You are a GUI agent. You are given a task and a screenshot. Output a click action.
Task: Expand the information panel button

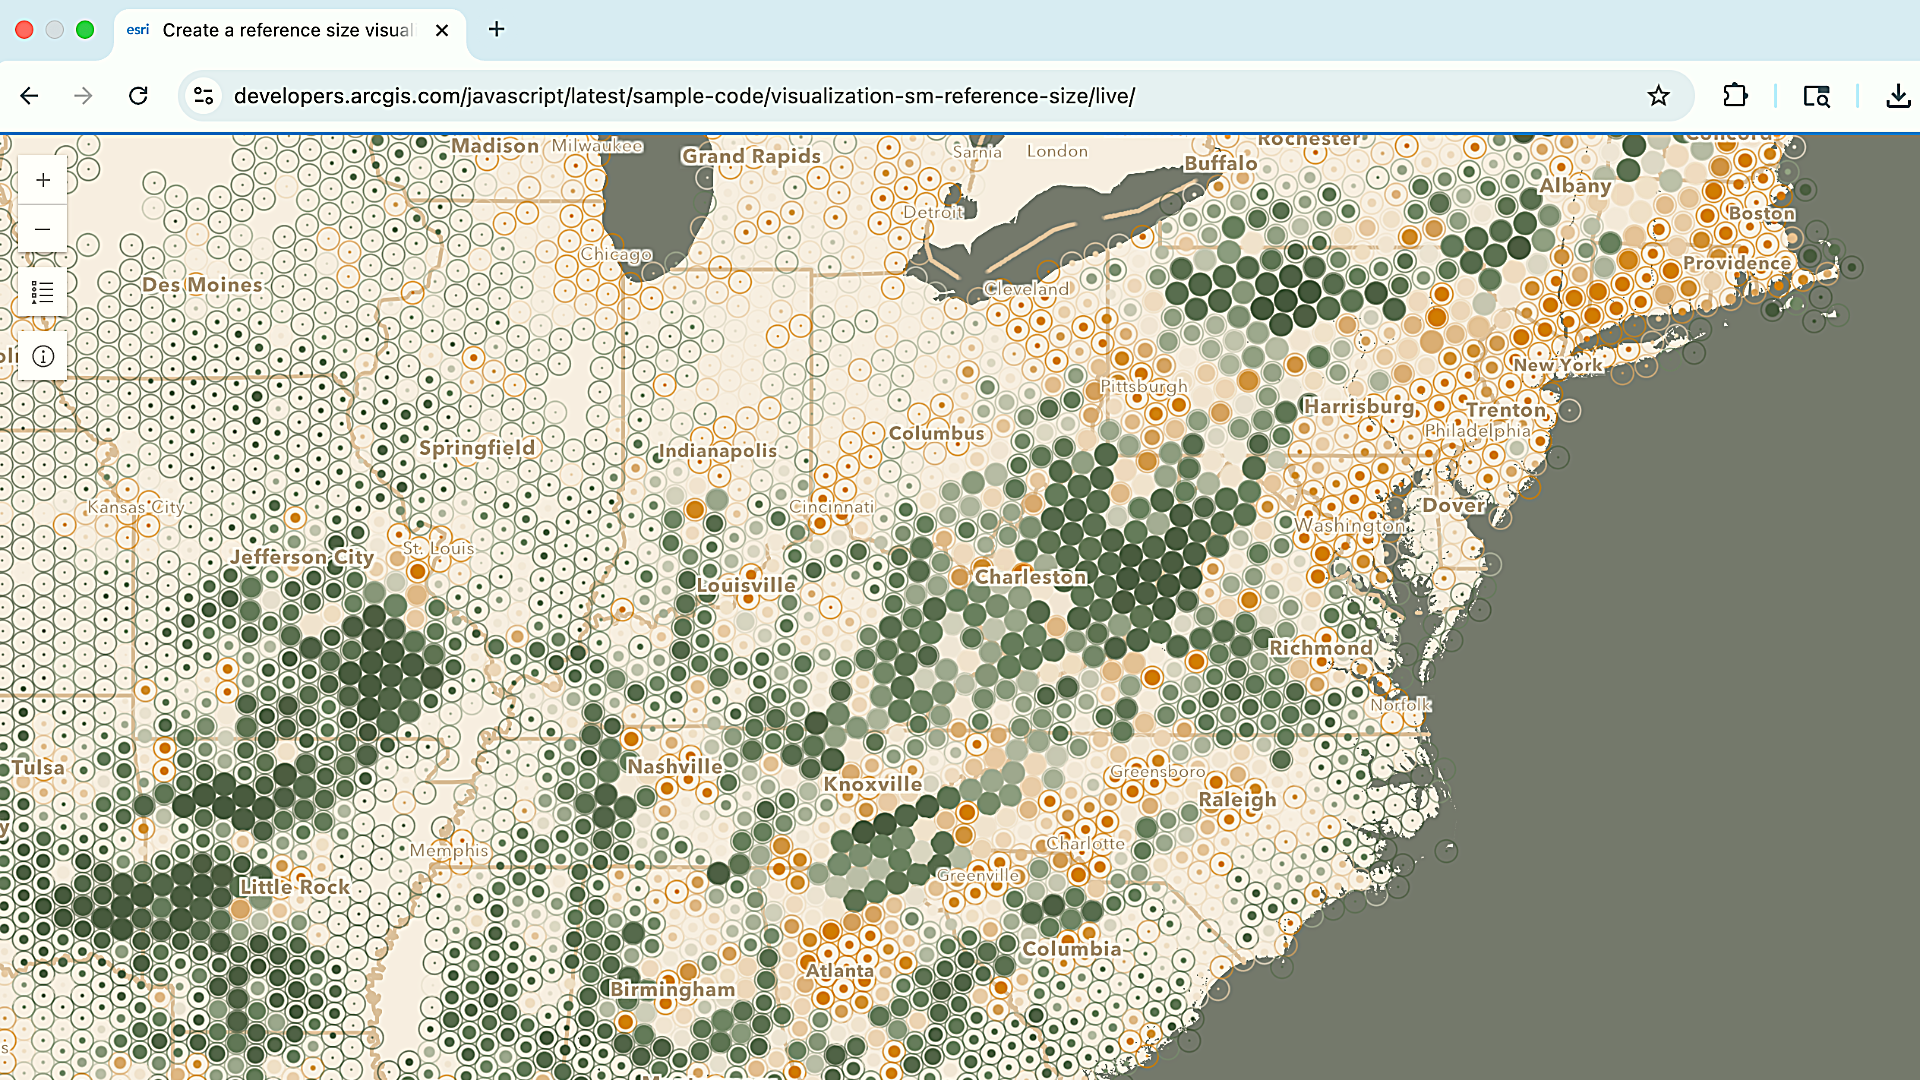(43, 356)
